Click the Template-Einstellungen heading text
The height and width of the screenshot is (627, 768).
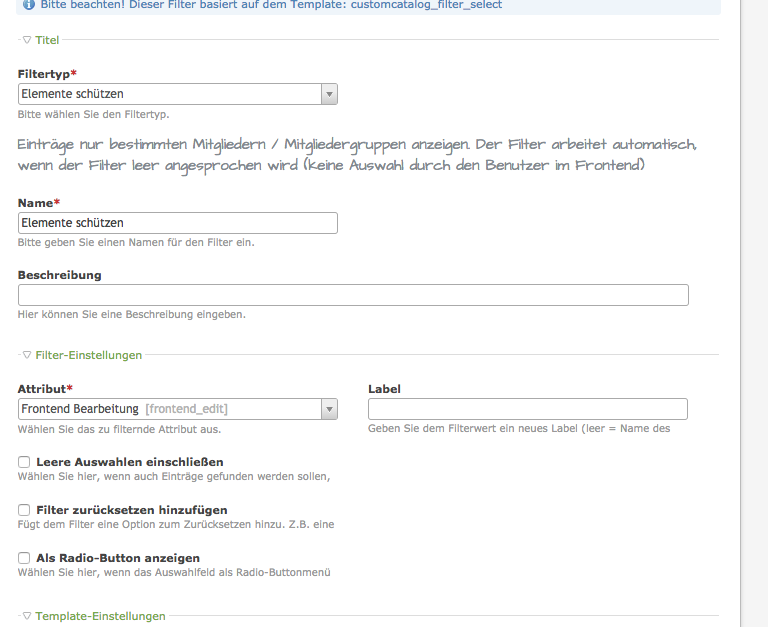pos(100,617)
